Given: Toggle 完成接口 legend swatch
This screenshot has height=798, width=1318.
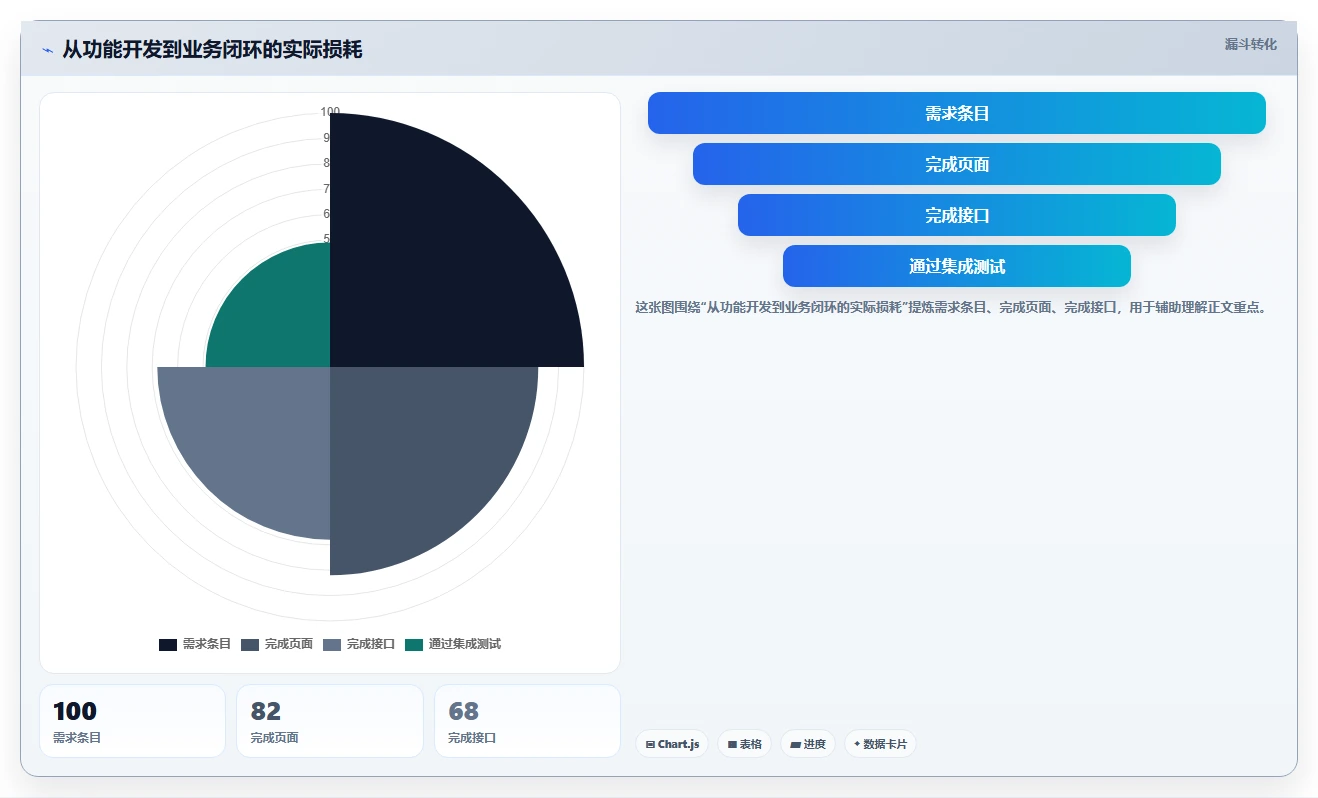Looking at the screenshot, I should tap(332, 645).
